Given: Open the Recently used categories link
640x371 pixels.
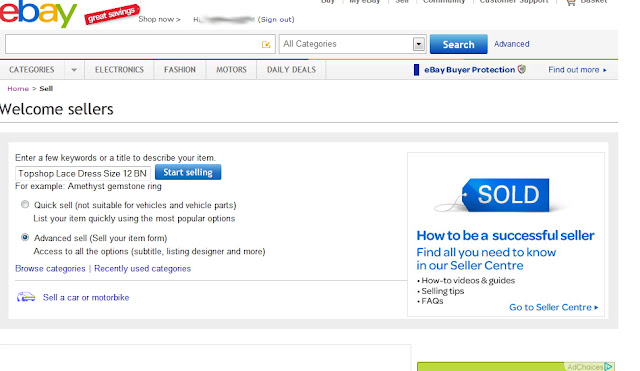Looking at the screenshot, I should click(142, 269).
